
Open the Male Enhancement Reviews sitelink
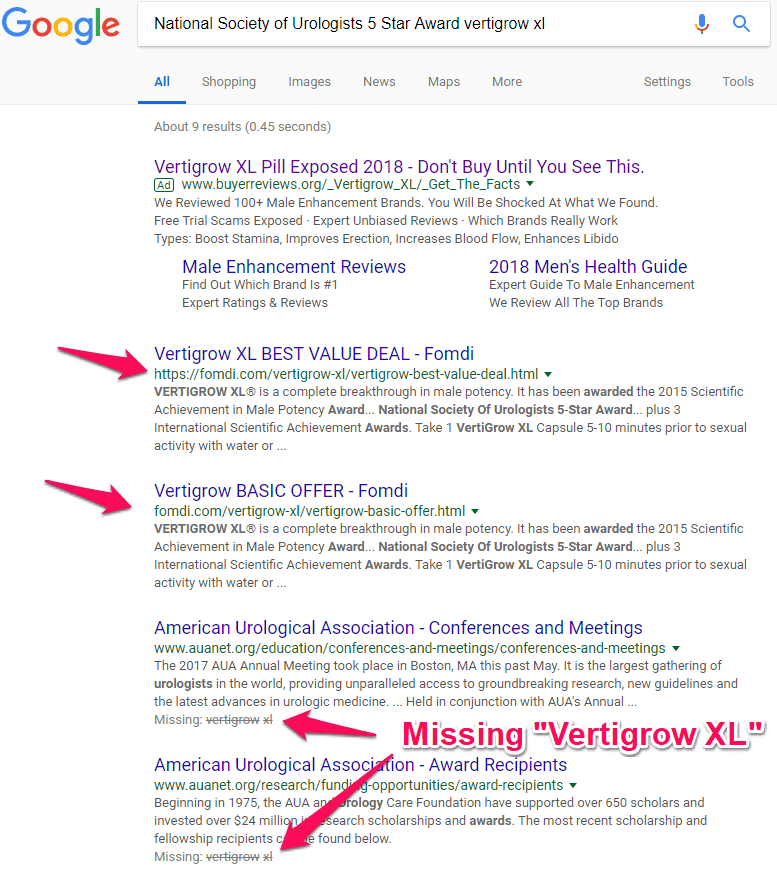(x=294, y=266)
